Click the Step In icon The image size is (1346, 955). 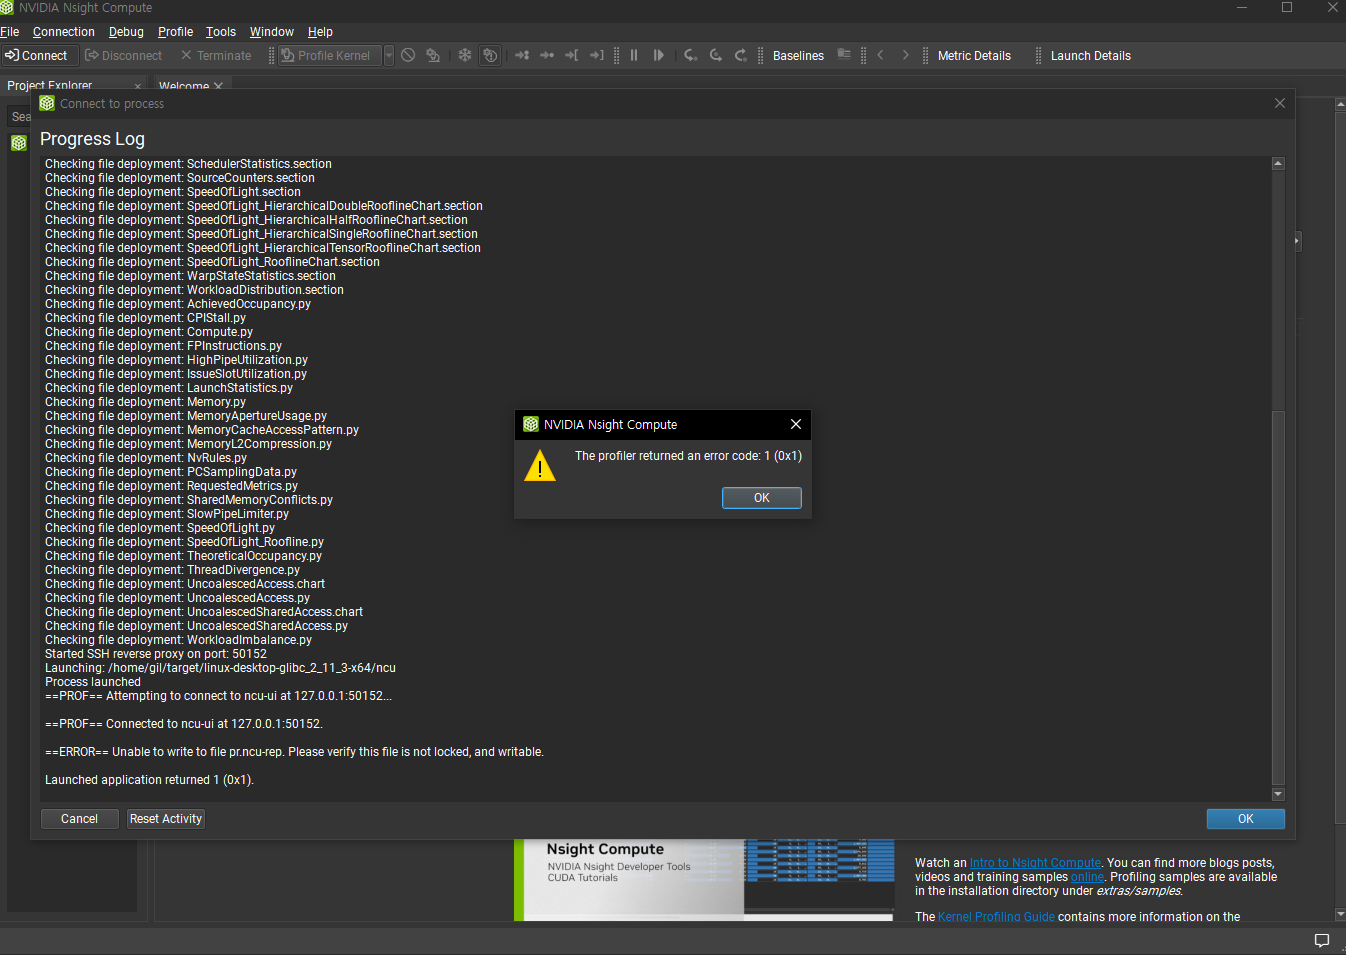tap(691, 56)
